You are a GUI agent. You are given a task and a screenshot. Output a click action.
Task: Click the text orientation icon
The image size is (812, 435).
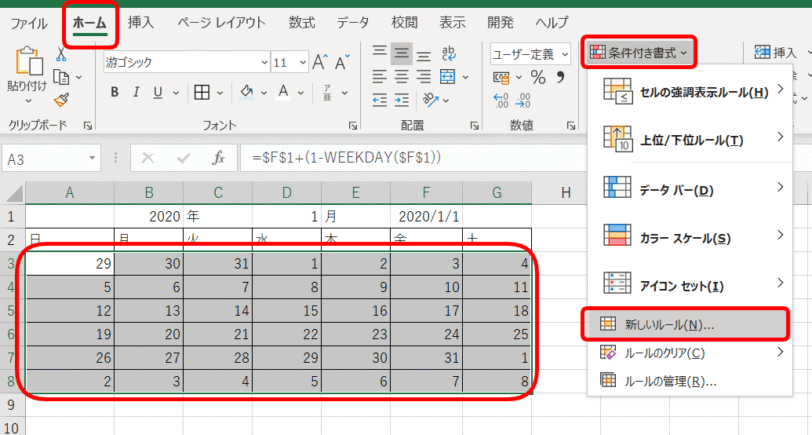click(431, 99)
